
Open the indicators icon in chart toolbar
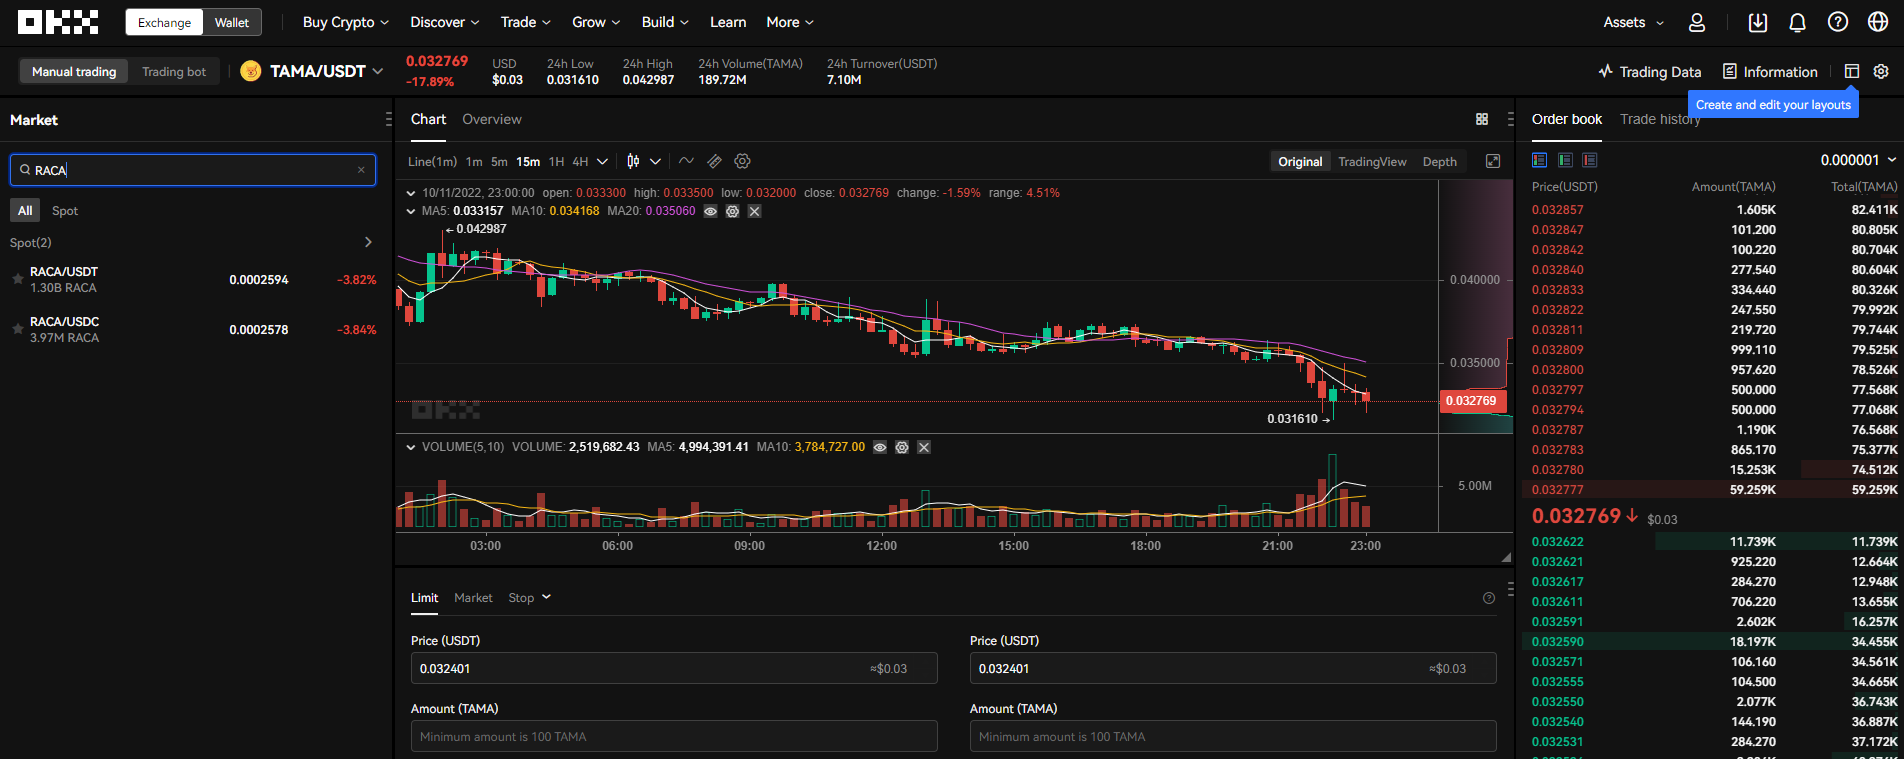[686, 161]
